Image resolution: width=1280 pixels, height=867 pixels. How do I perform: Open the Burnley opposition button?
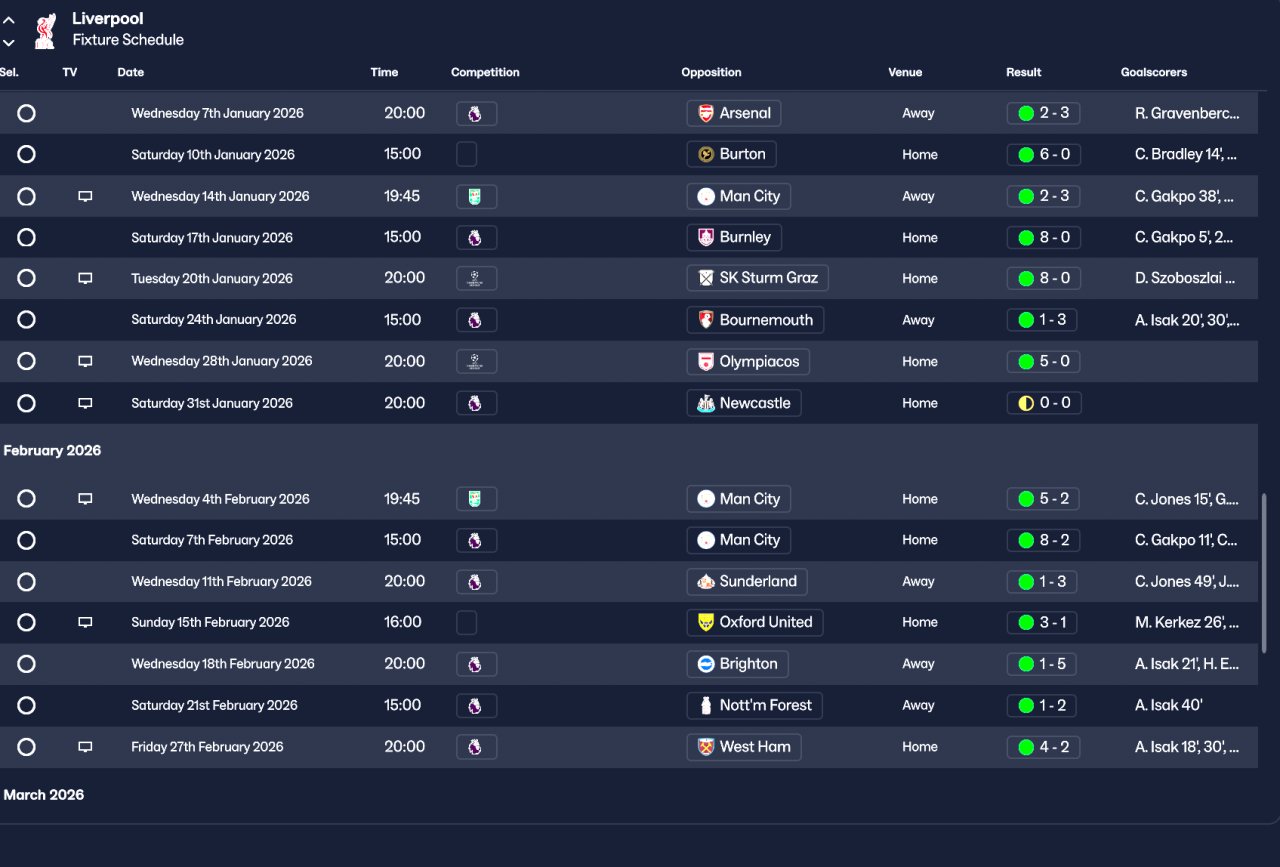point(734,238)
